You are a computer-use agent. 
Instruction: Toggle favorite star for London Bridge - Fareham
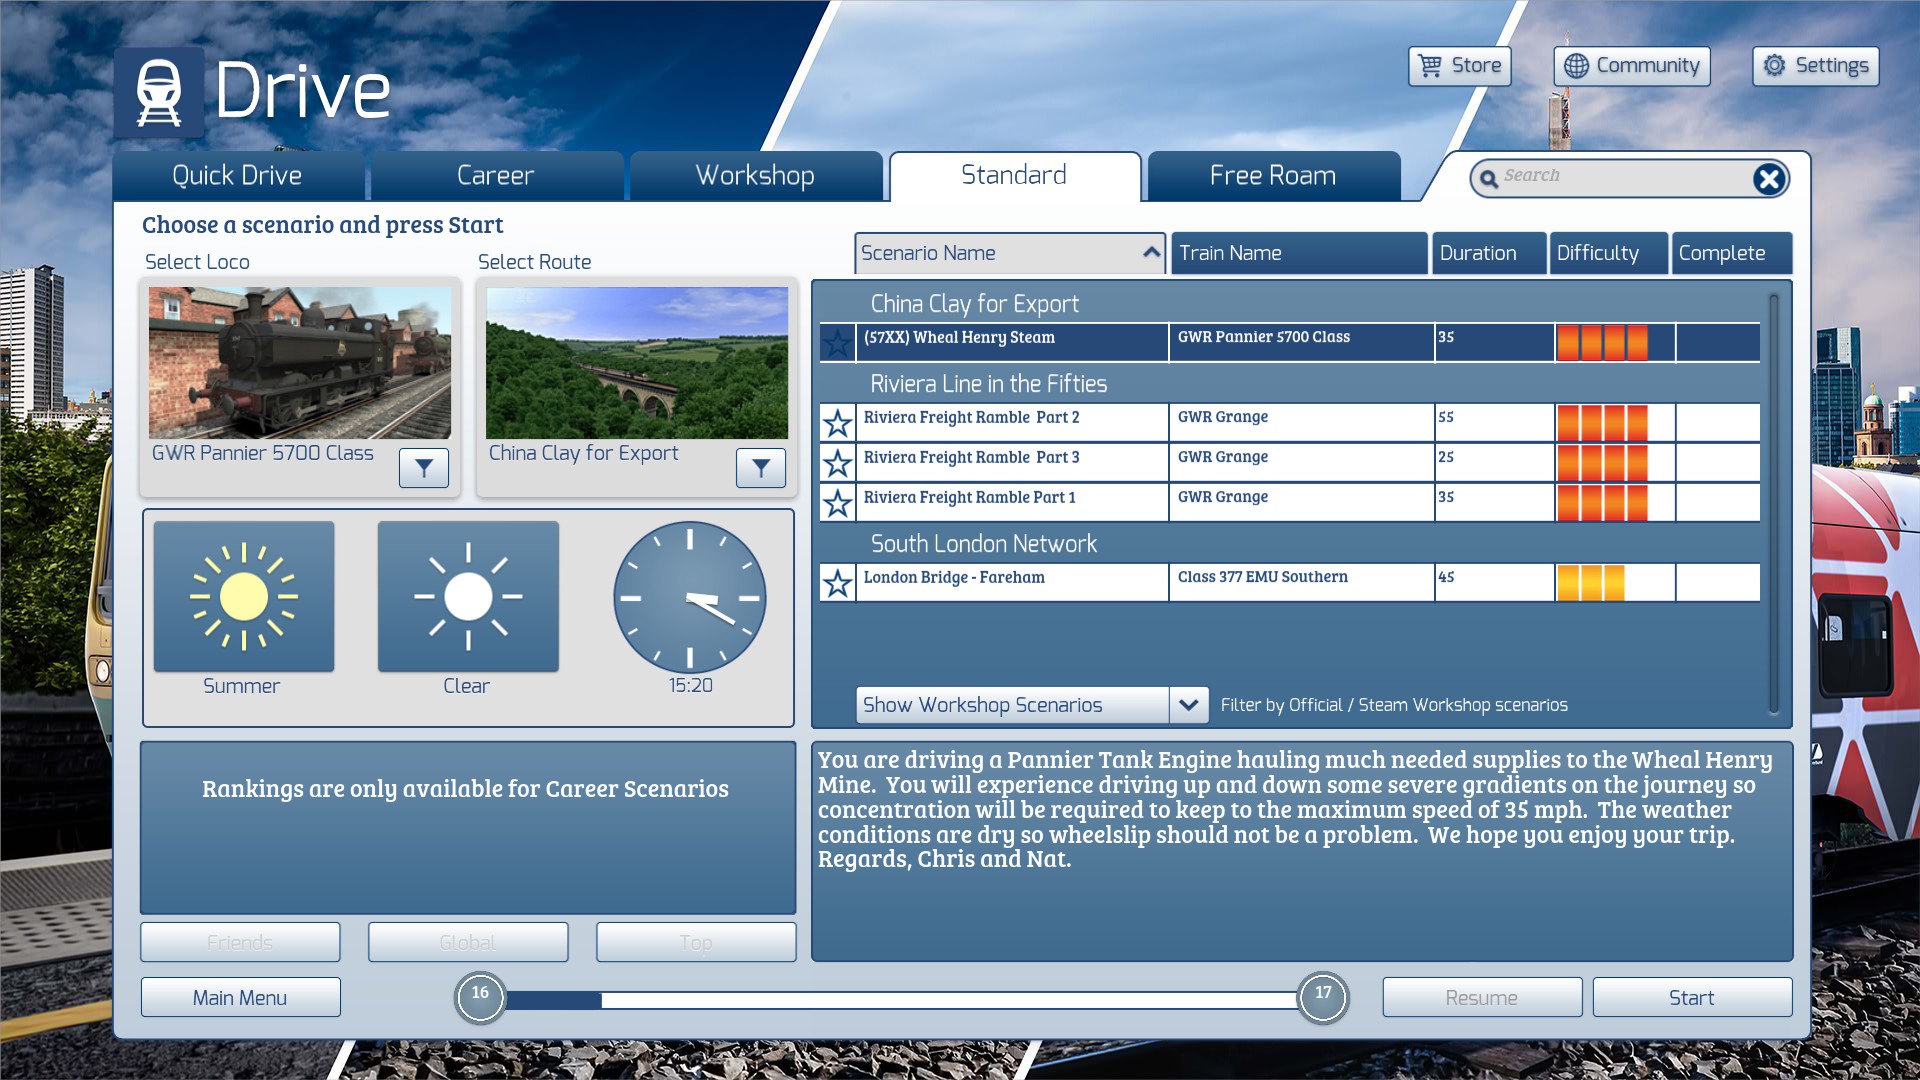click(x=838, y=582)
